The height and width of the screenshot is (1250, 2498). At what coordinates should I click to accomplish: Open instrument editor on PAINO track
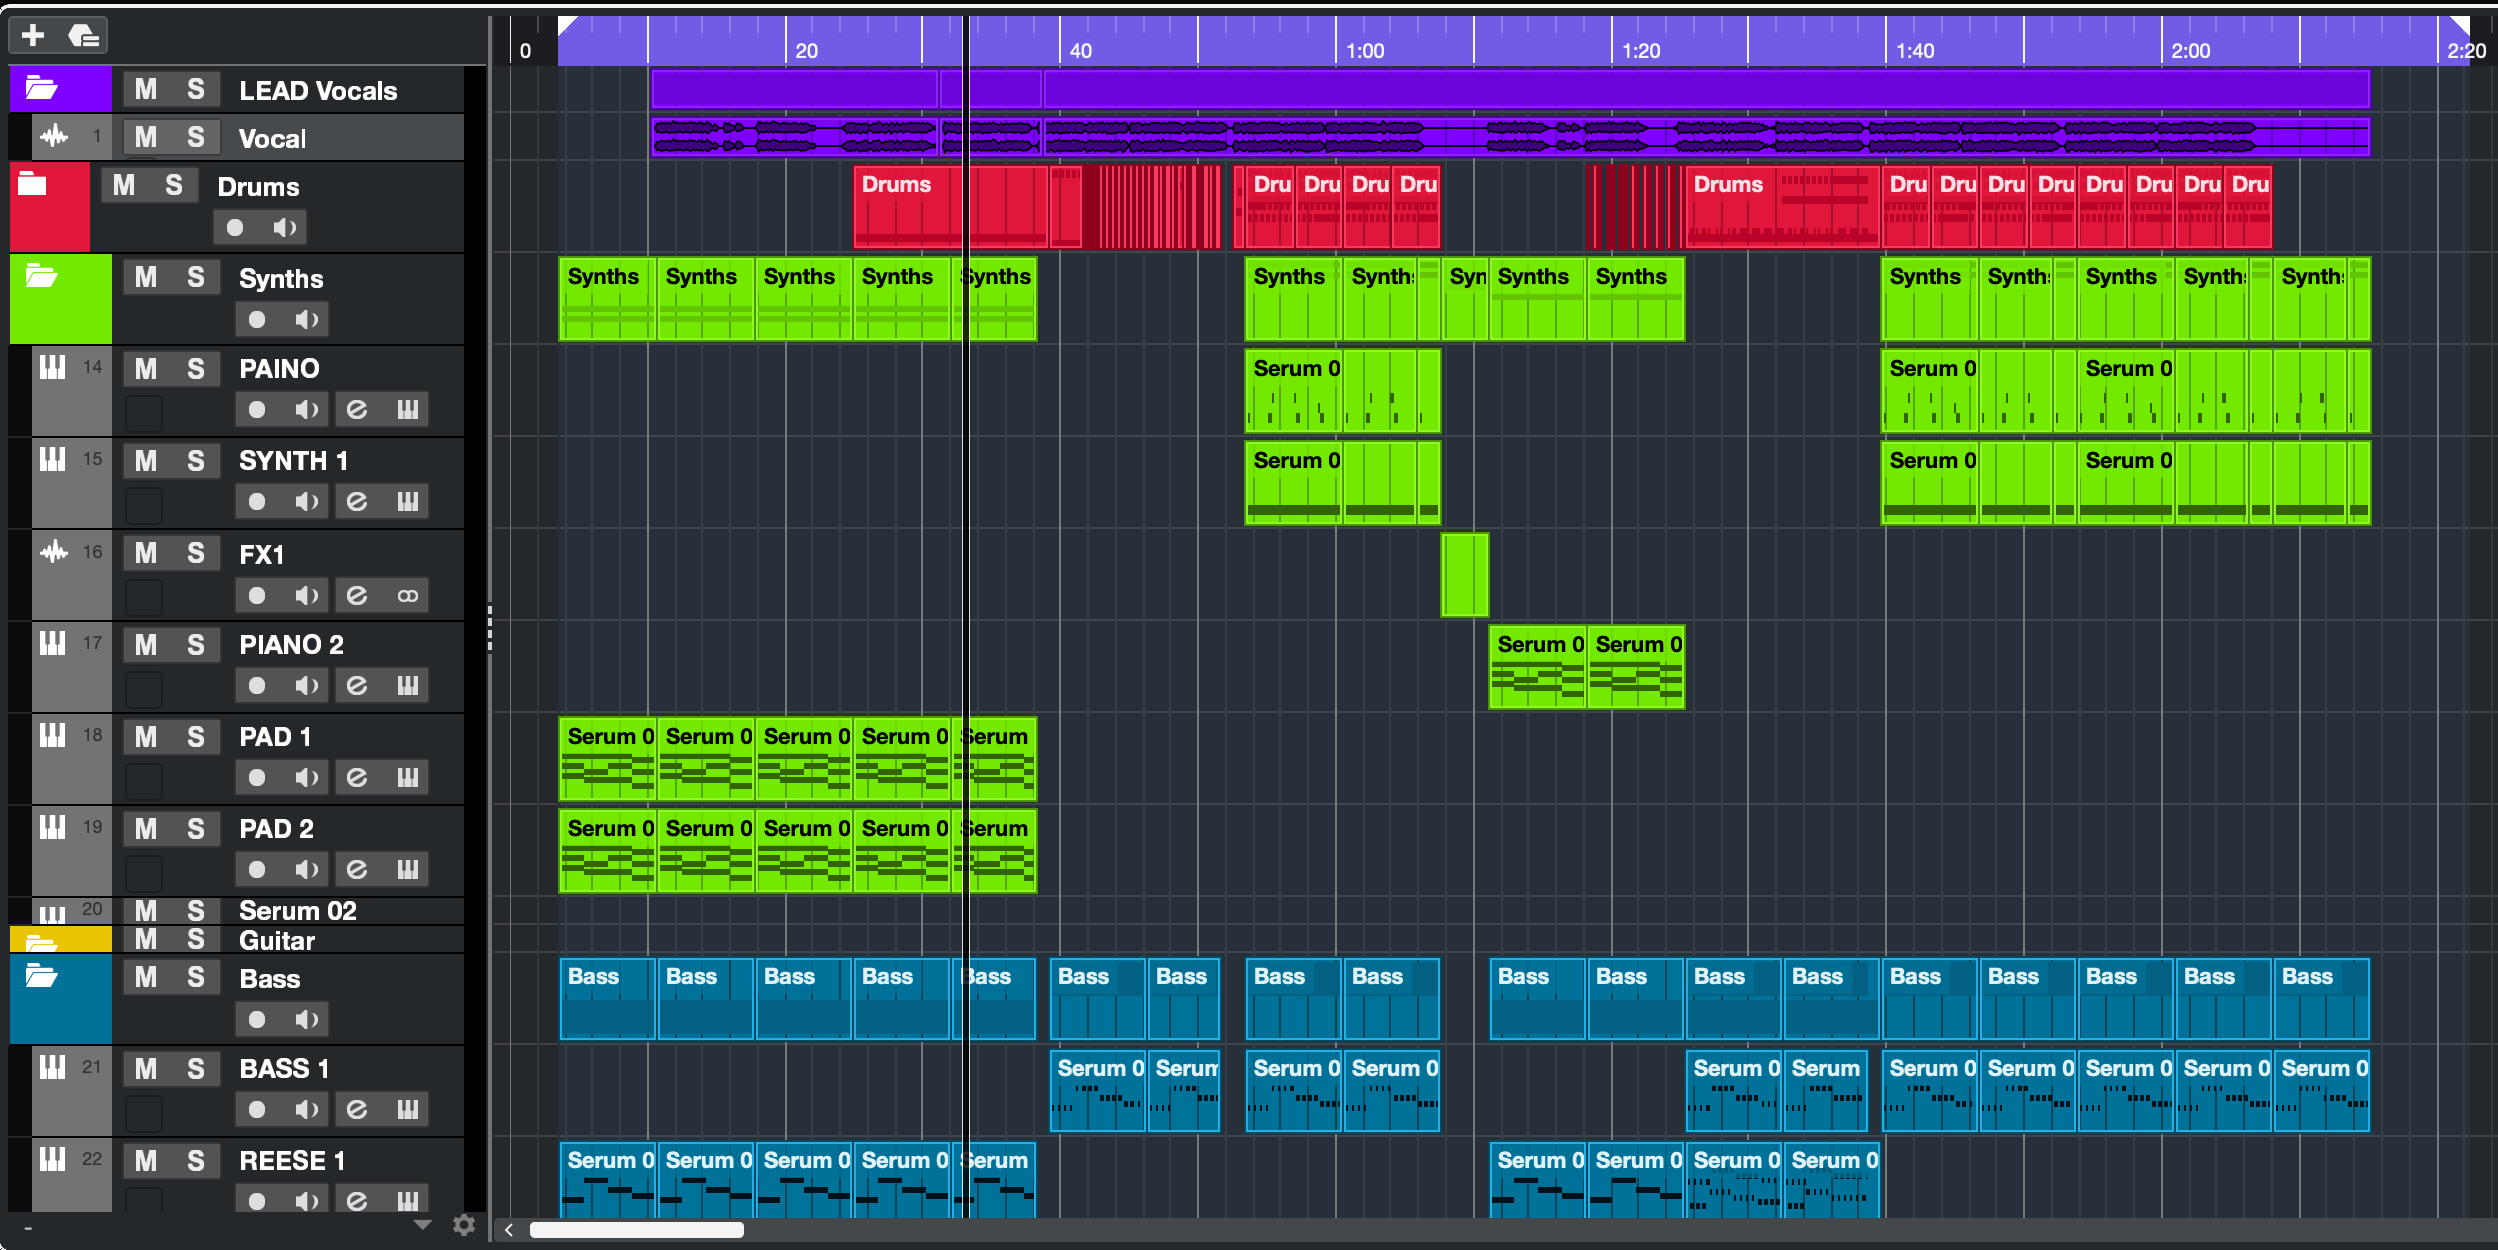tap(407, 409)
